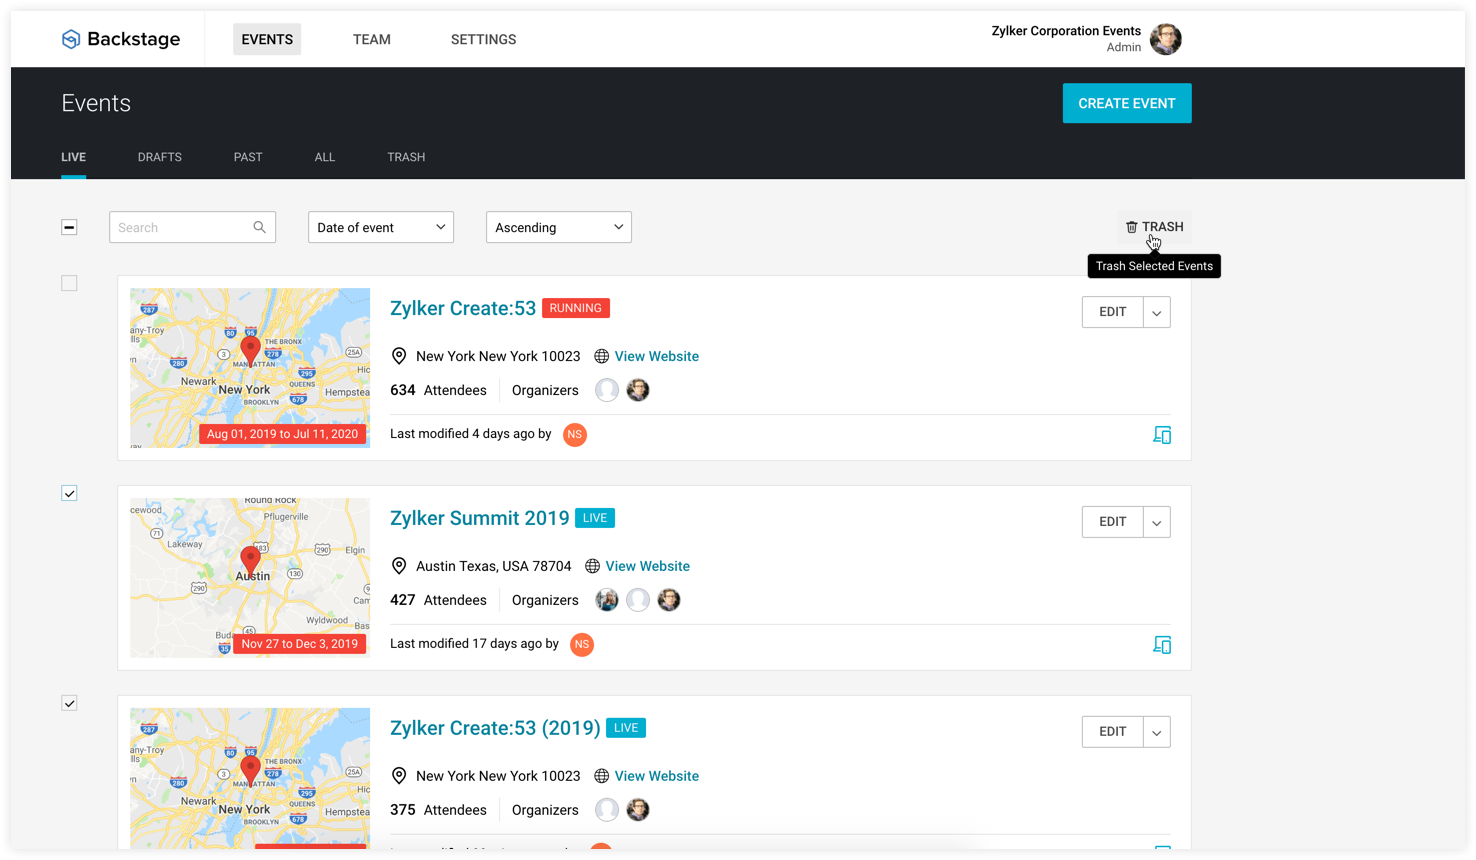The height and width of the screenshot is (860, 1476).
Task: Click third organizer avatar of Zylker Summit 2019
Action: click(669, 600)
